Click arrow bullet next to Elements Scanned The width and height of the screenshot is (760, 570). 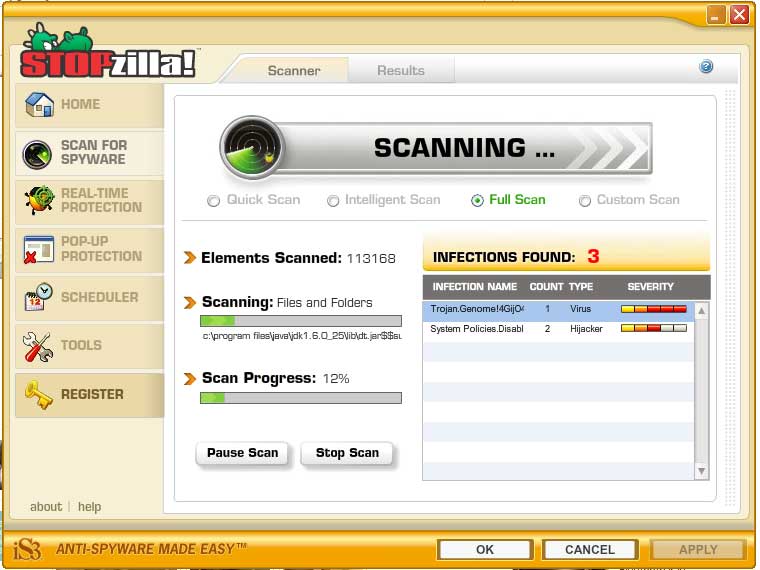tap(190, 258)
